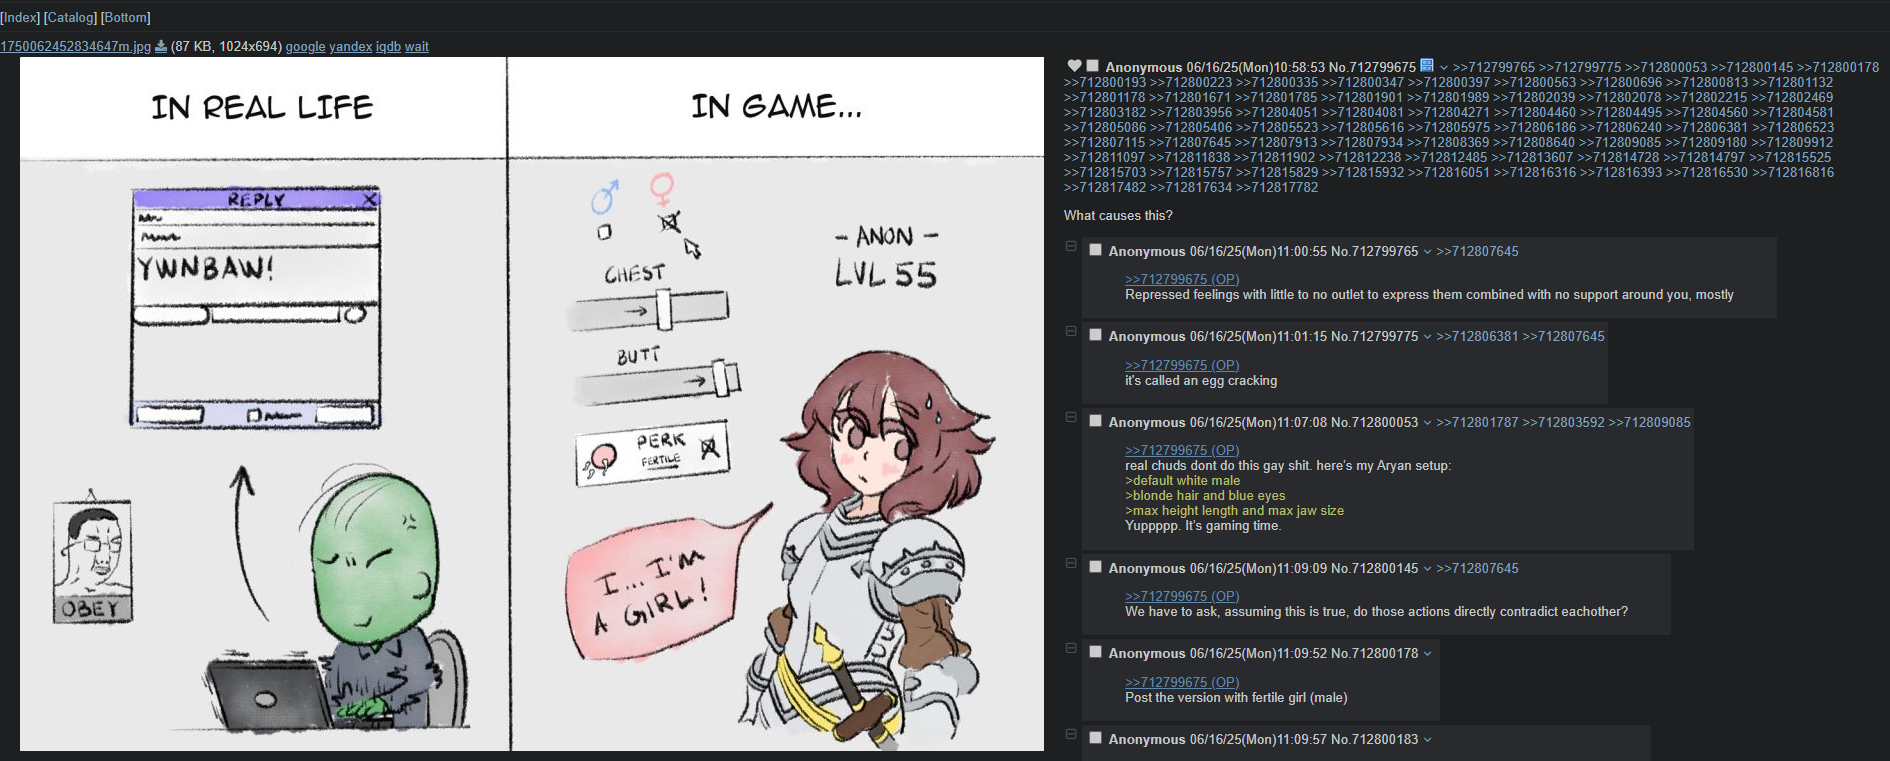The width and height of the screenshot is (1890, 761).
Task: Open post menu arrow on No.712800178
Action: (1427, 654)
